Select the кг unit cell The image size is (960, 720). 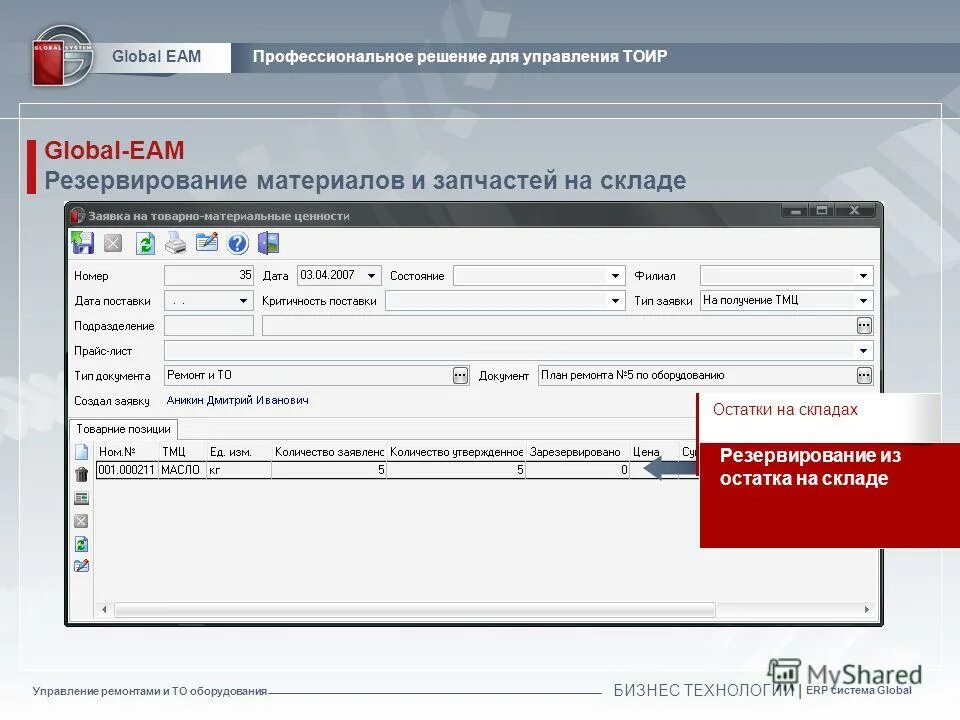(239, 470)
